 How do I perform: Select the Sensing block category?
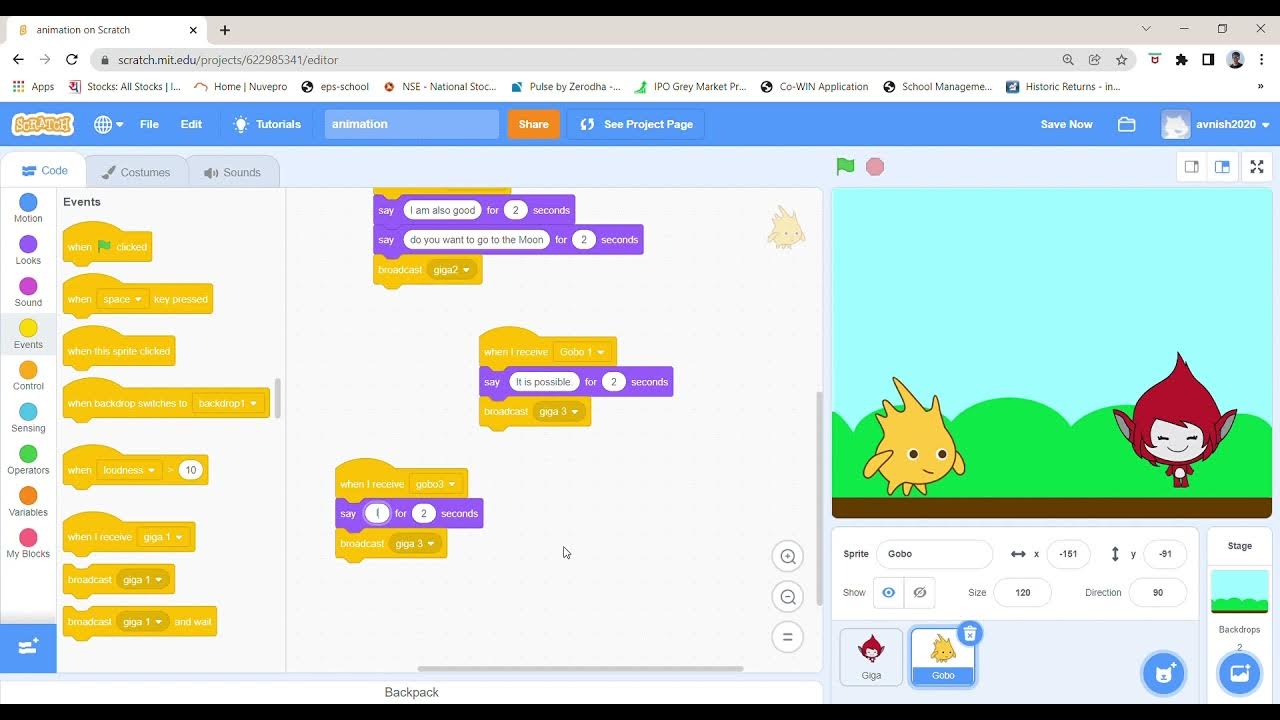(28, 418)
